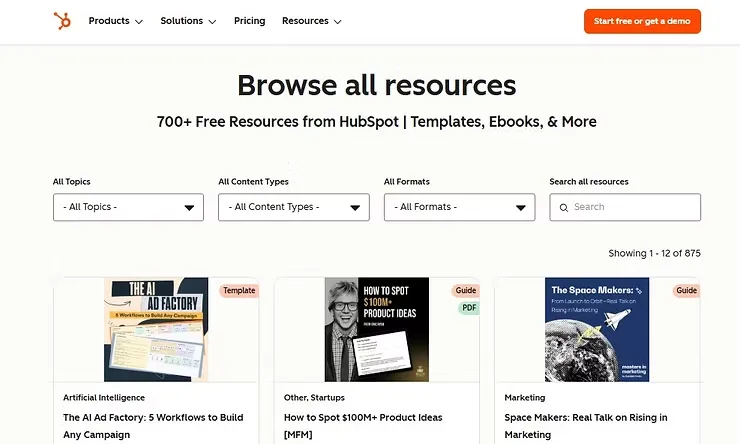Click the PDF badge on Product Ideas card
The image size is (740, 444).
click(469, 308)
